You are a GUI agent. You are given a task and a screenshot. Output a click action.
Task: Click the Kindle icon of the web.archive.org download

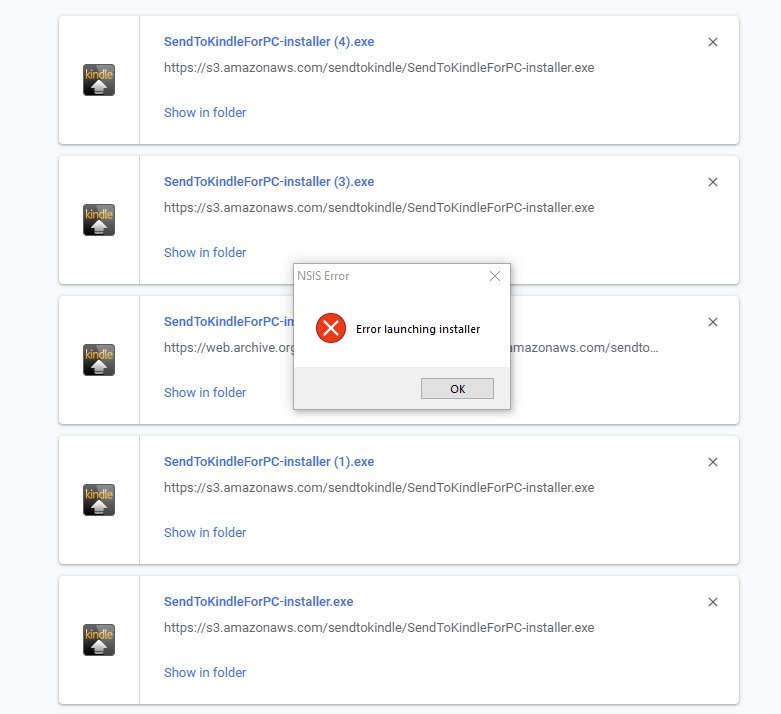tap(99, 360)
